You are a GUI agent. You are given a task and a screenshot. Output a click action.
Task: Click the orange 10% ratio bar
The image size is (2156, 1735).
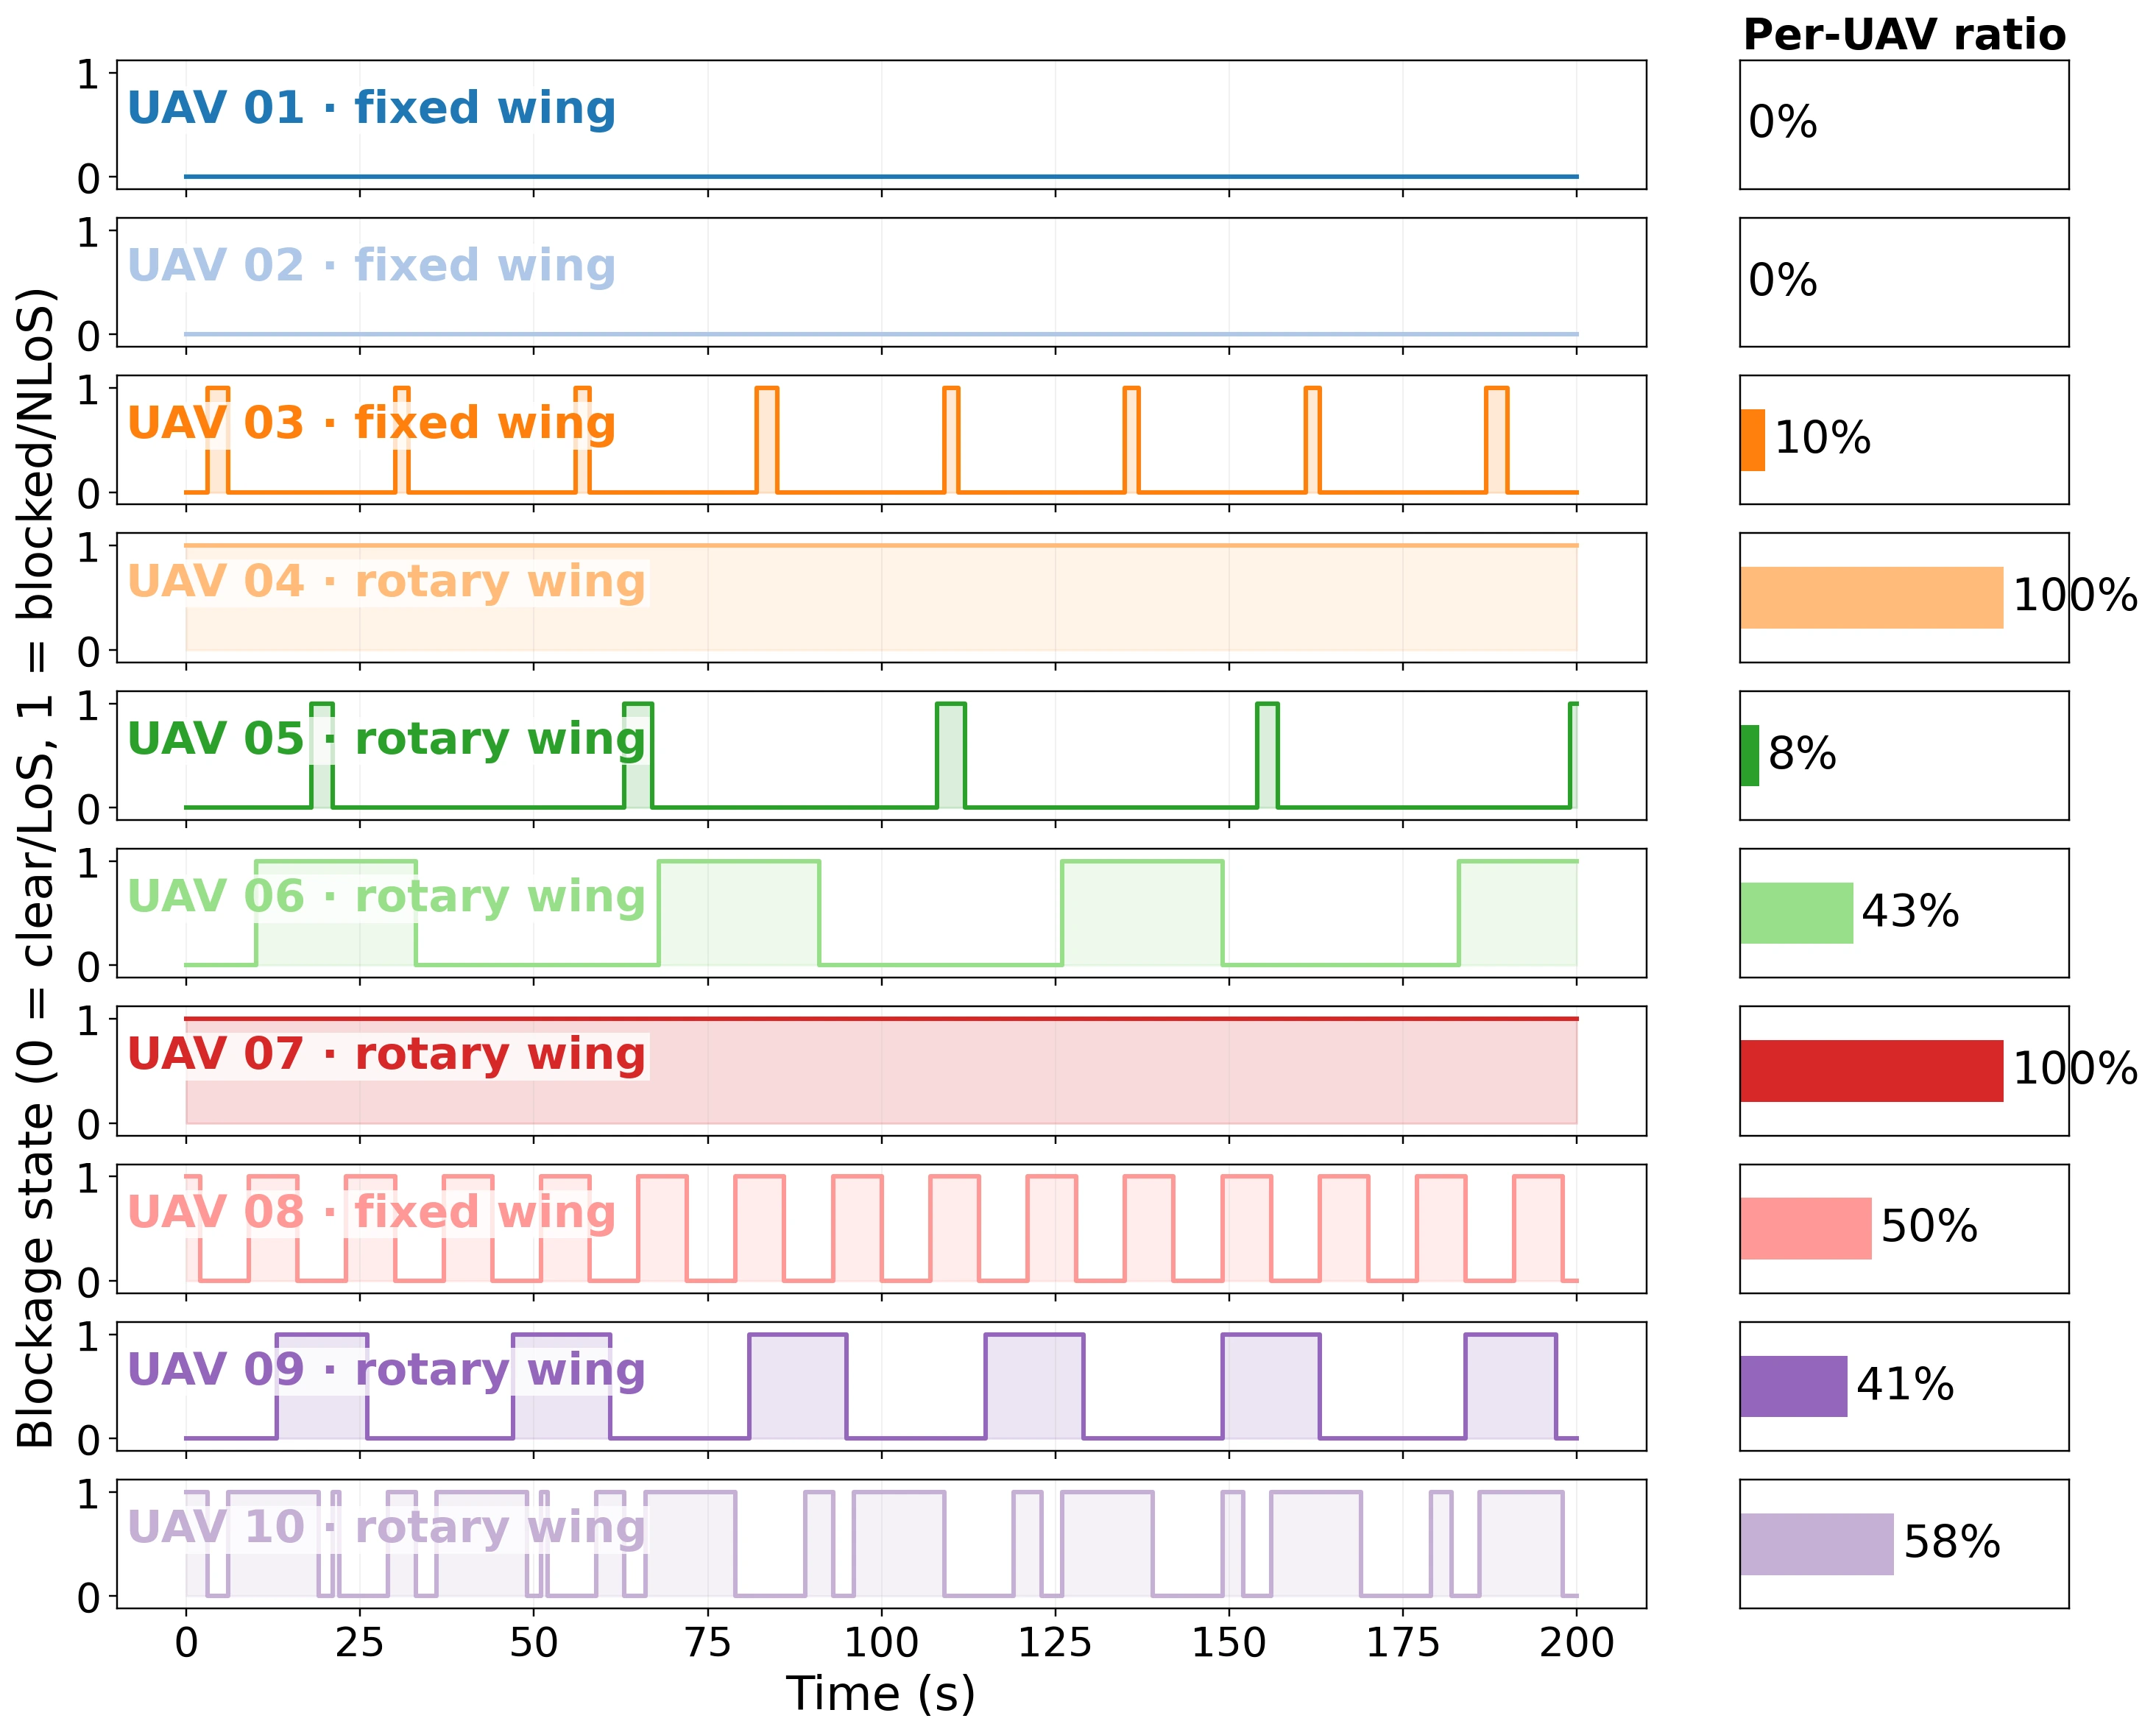1752,440
